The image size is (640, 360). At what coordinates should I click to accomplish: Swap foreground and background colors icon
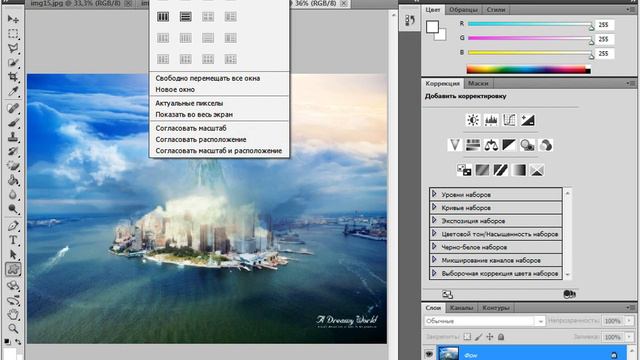tap(18, 341)
